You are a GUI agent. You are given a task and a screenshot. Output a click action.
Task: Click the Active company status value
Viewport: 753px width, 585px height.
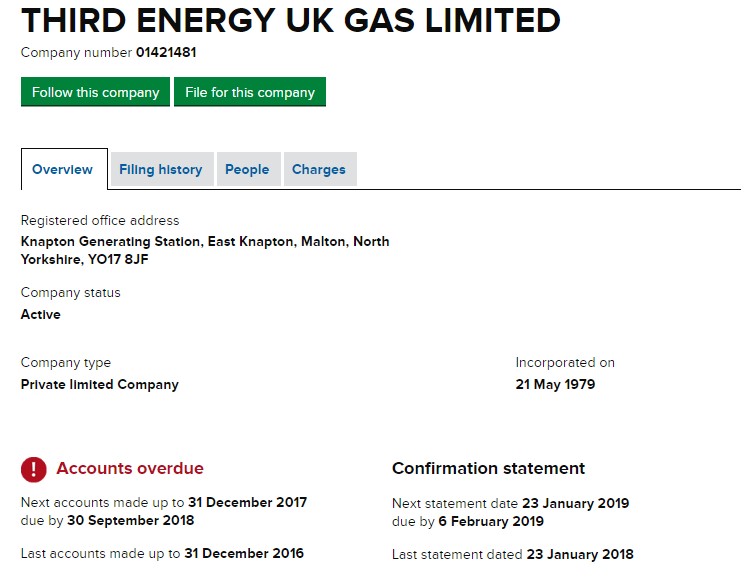(x=41, y=314)
